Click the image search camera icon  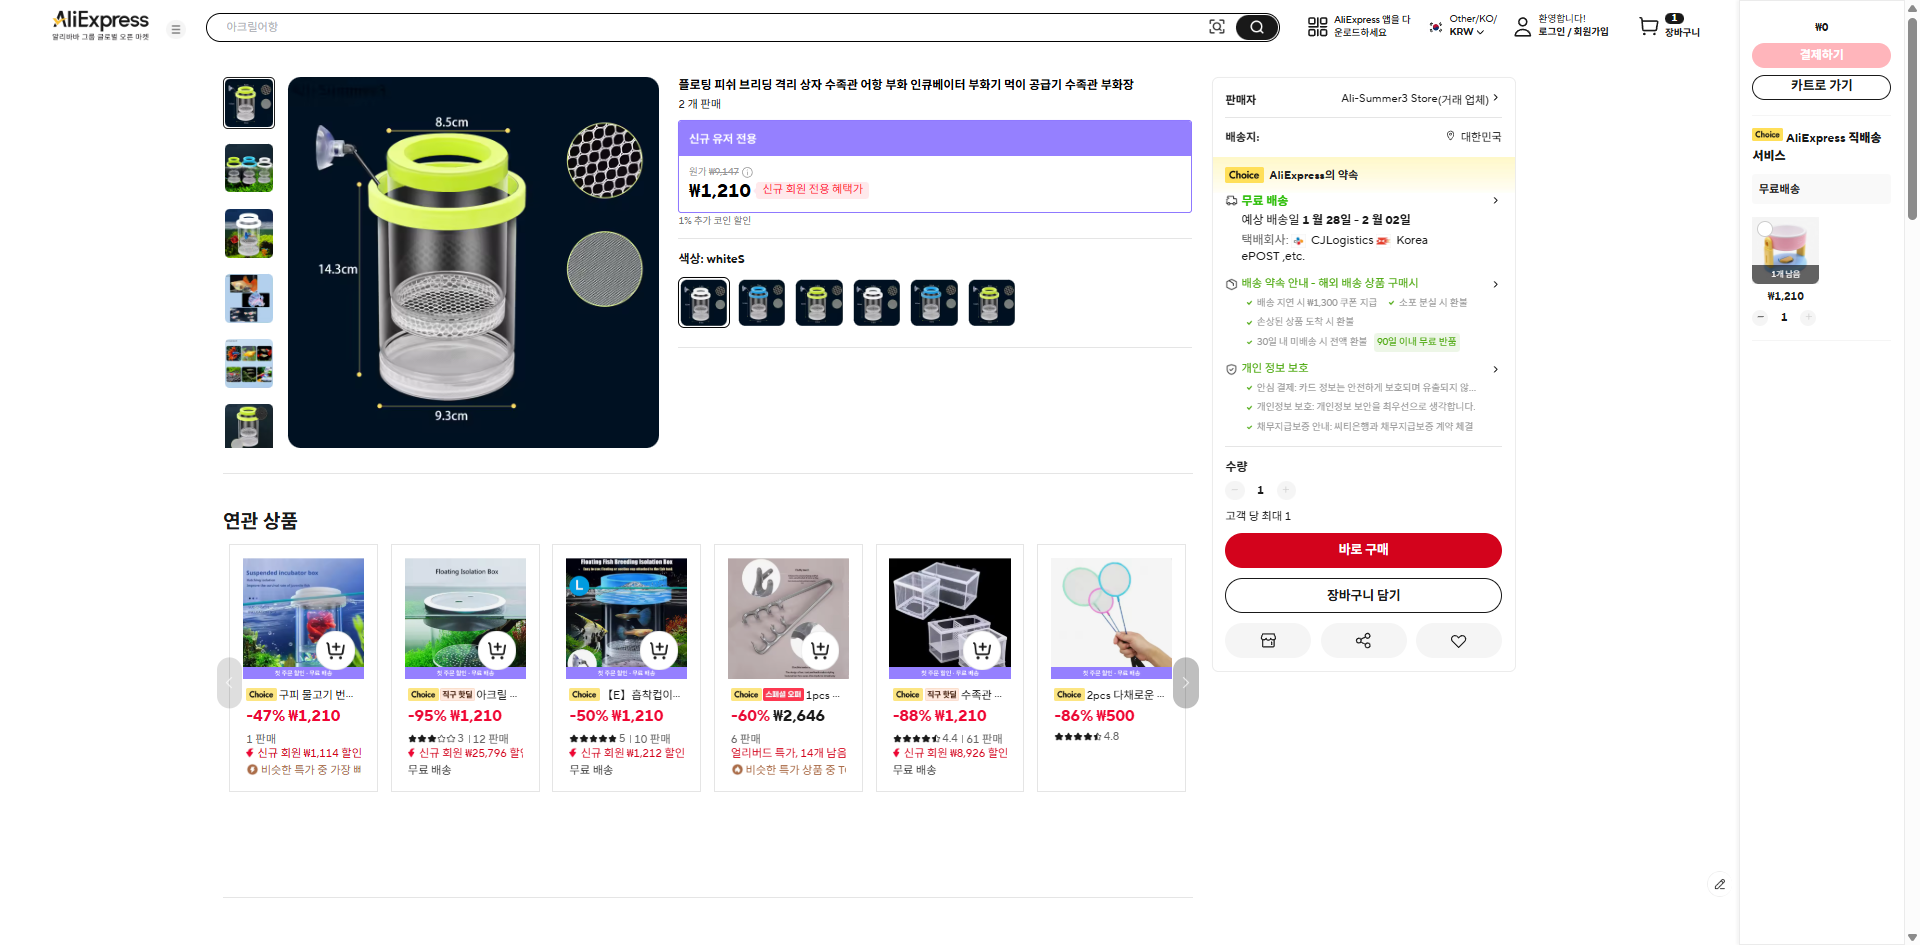[x=1216, y=27]
